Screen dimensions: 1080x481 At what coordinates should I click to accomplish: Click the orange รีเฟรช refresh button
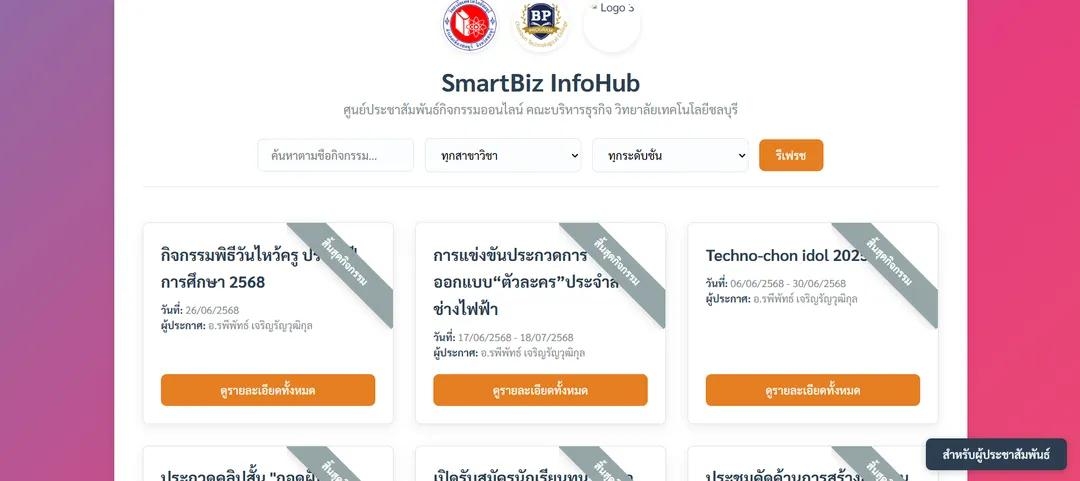(791, 155)
